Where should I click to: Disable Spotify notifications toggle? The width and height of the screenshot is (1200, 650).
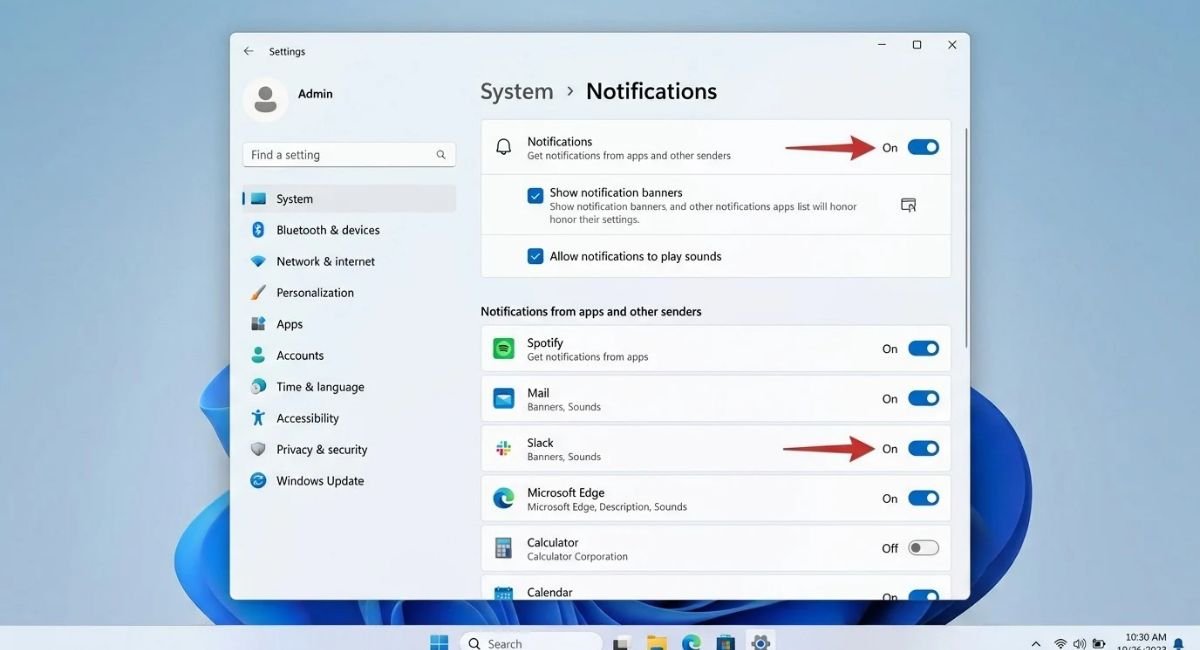923,349
